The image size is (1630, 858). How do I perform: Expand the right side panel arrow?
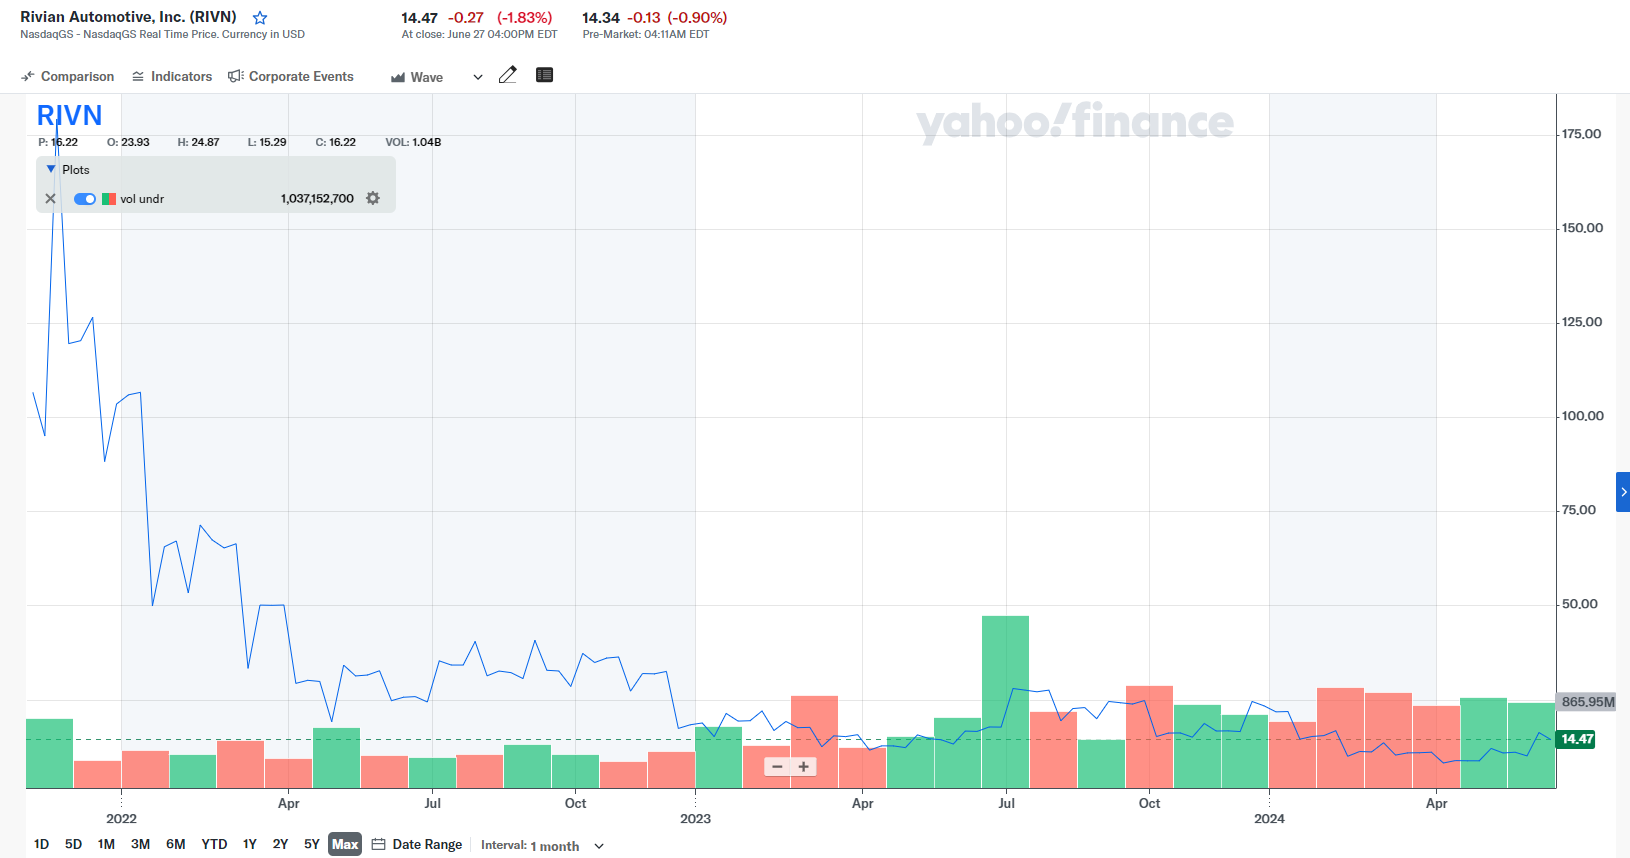tap(1623, 492)
